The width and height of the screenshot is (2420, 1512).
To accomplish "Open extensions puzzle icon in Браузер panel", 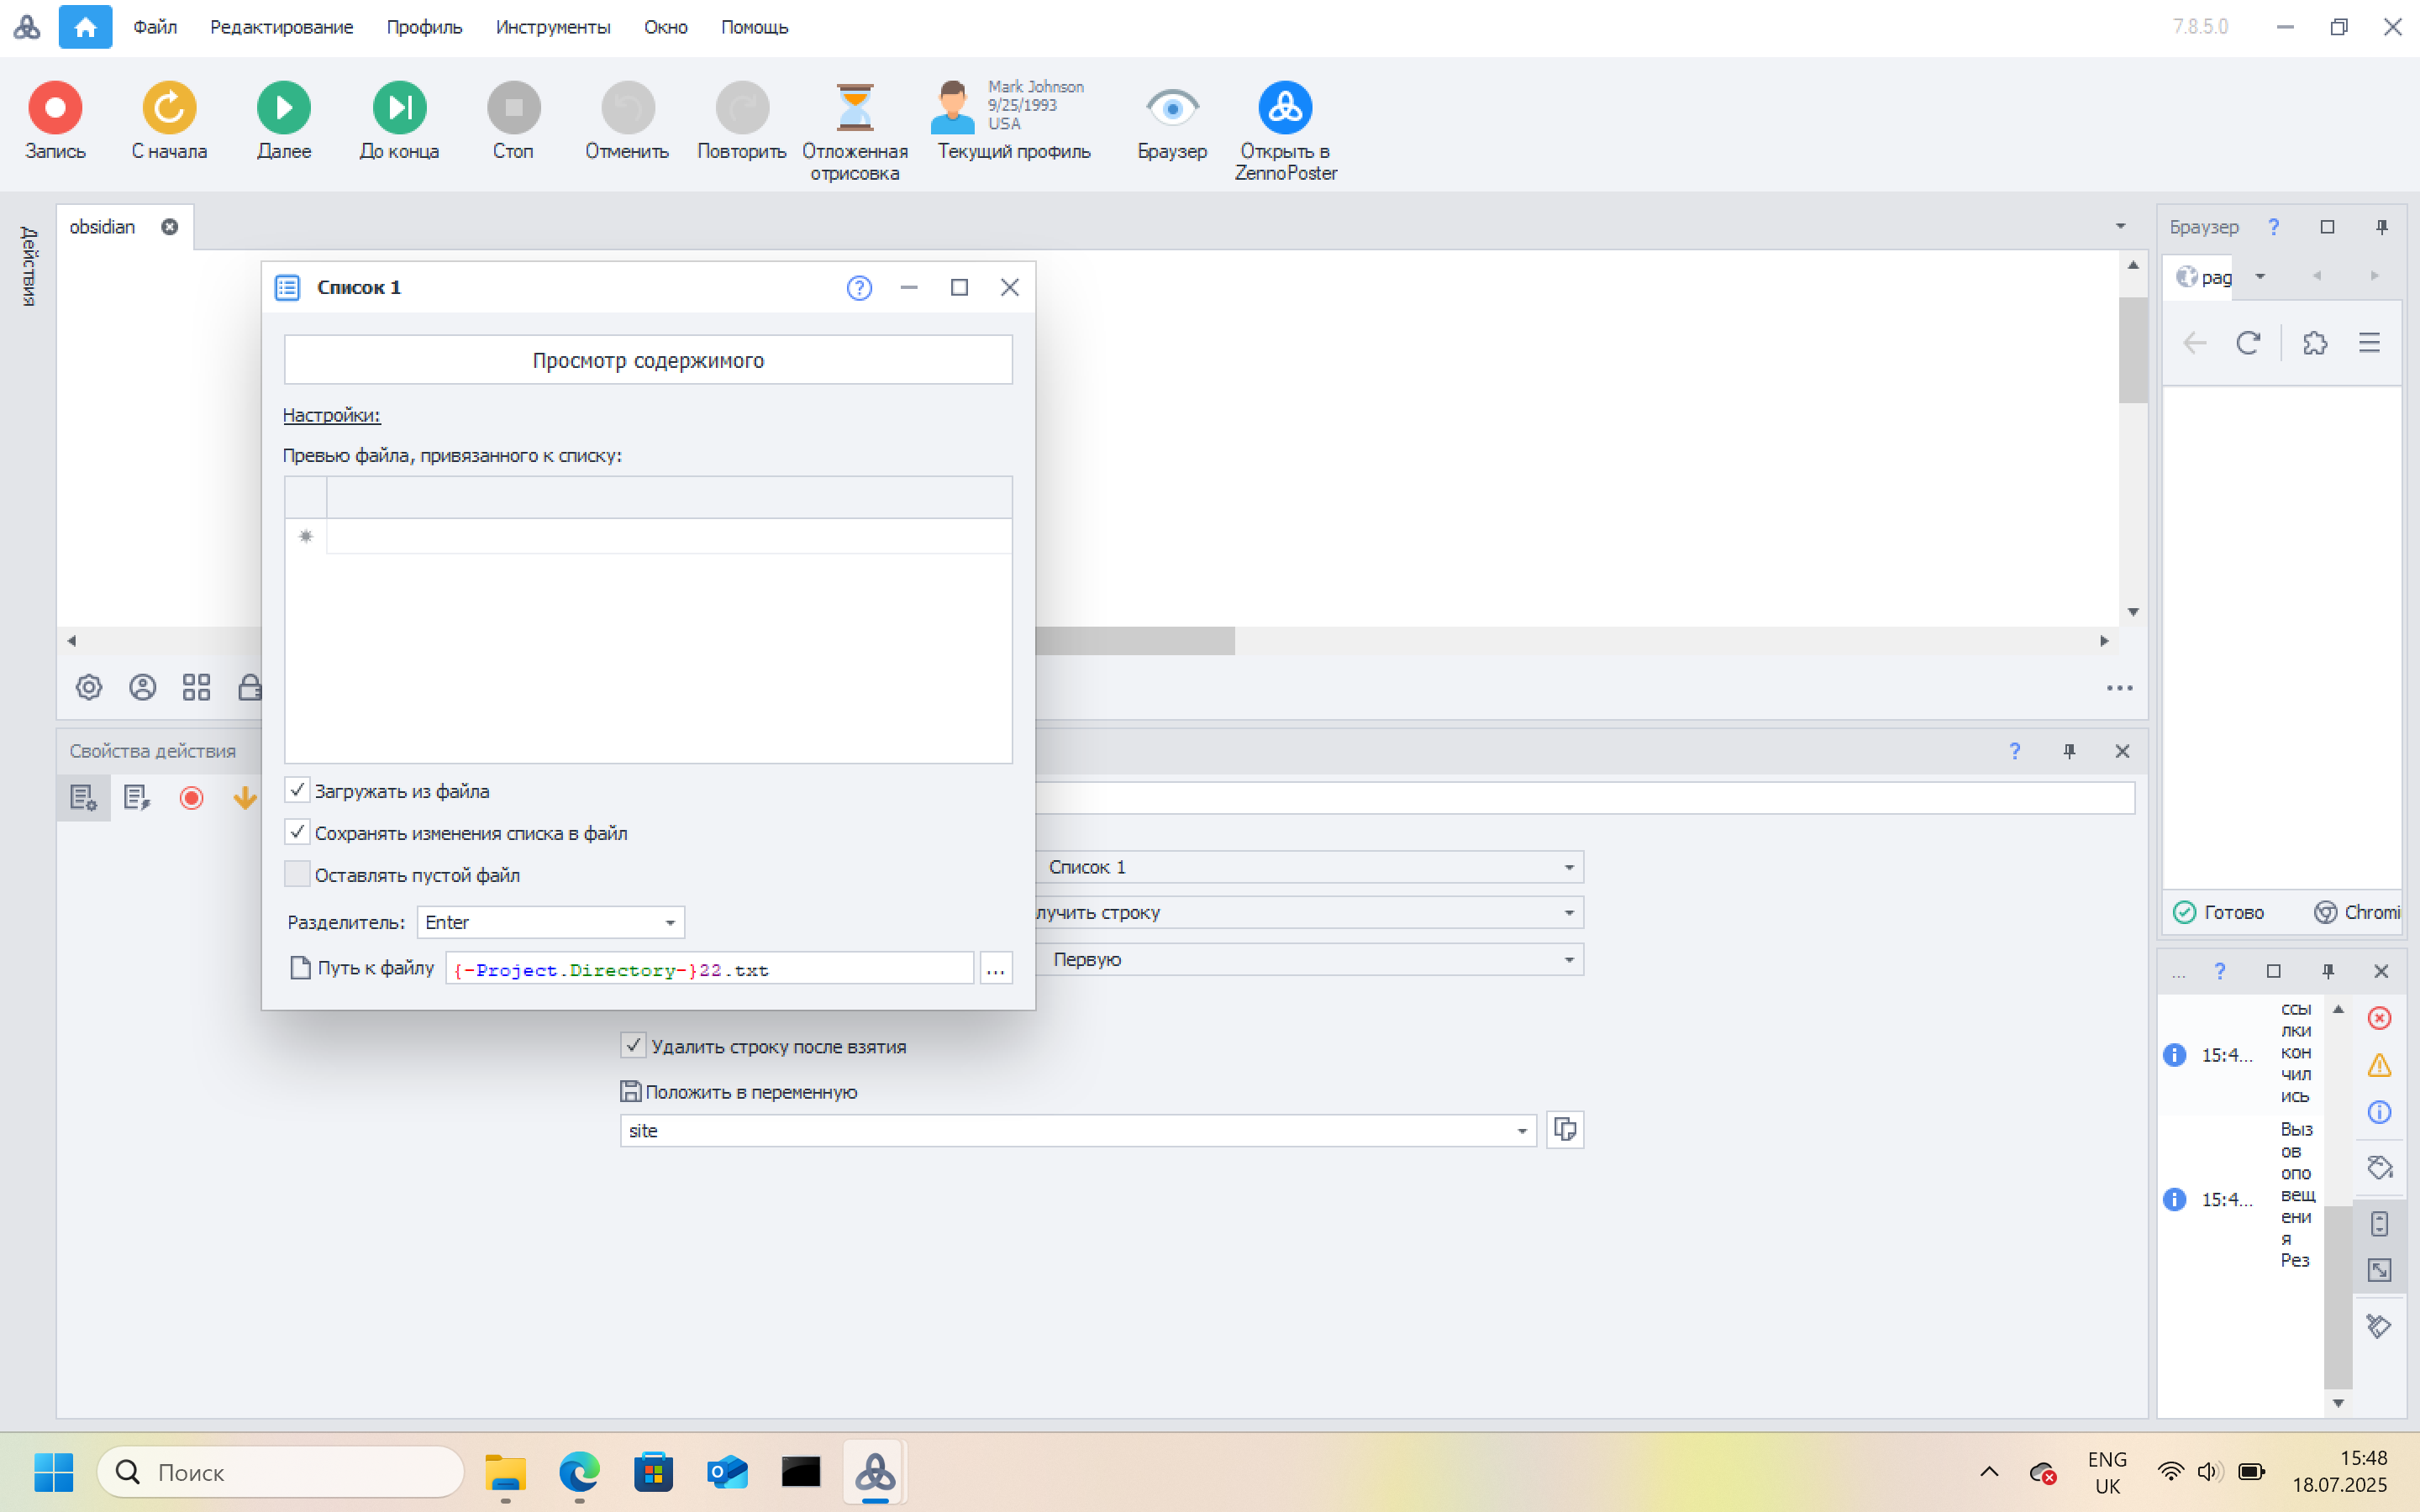I will tap(2315, 343).
